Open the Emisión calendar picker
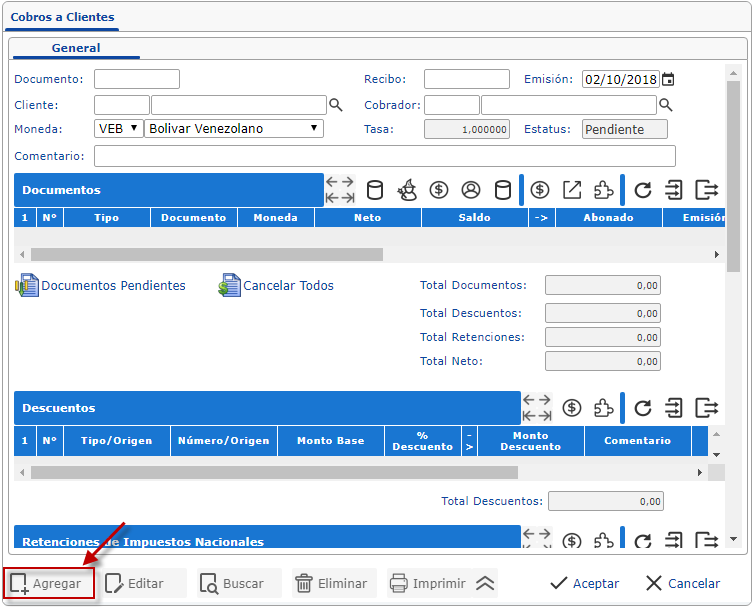 668,80
